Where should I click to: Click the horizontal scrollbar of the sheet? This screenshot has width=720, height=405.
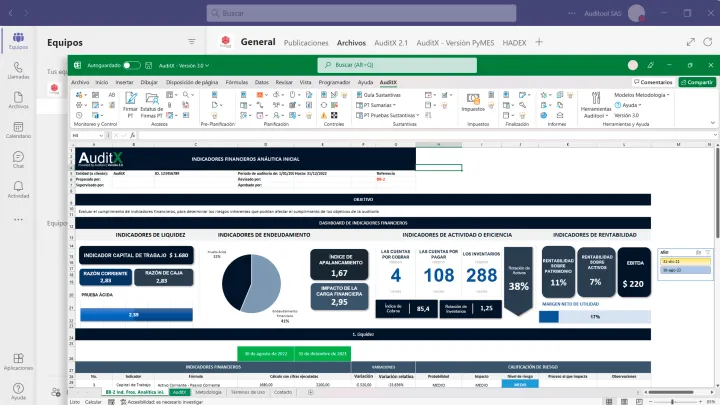pyautogui.click(x=671, y=392)
